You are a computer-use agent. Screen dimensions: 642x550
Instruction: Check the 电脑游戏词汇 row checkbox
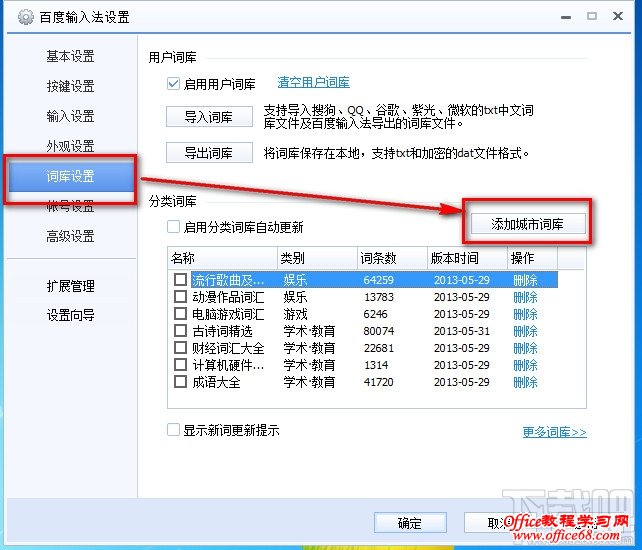pyautogui.click(x=180, y=313)
